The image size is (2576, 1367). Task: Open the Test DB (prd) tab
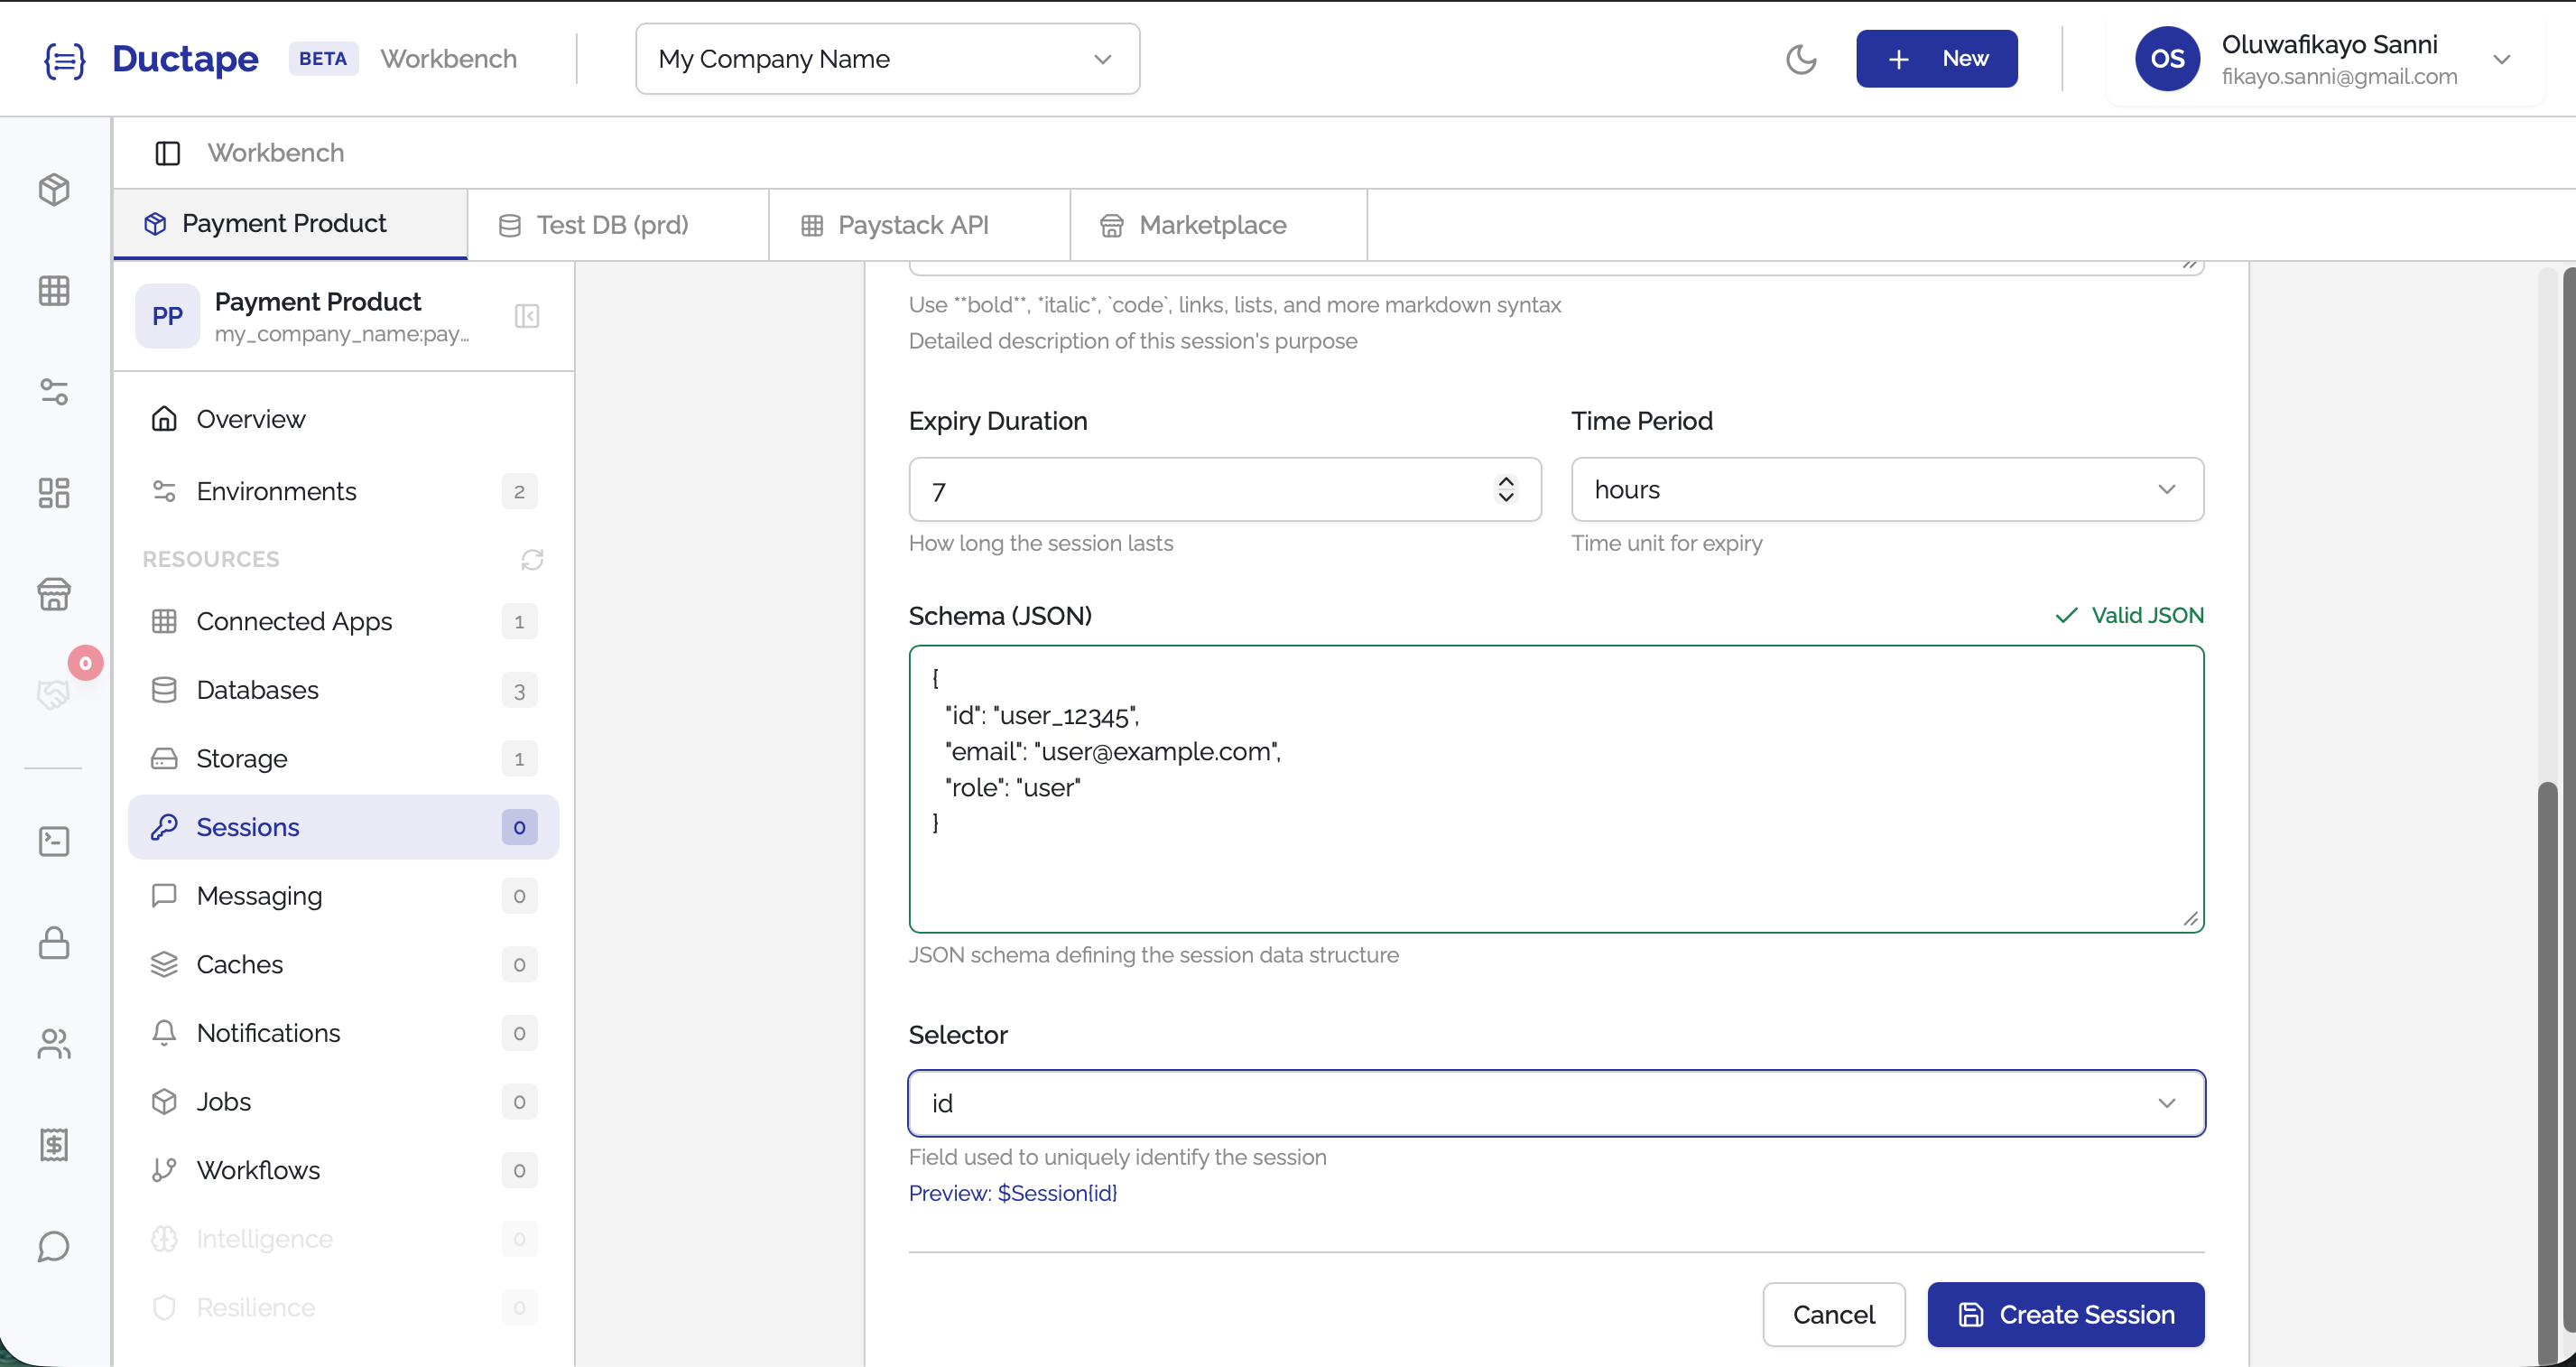coord(612,224)
